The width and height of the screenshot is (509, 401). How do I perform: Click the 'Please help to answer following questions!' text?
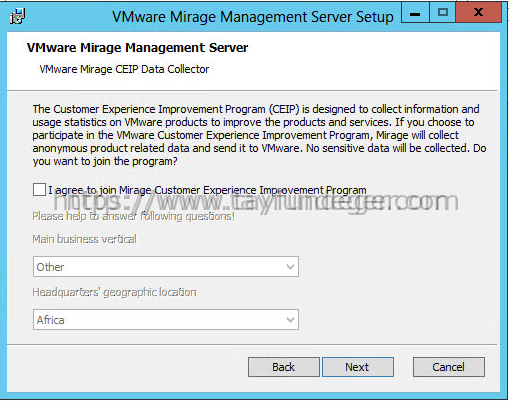pyautogui.click(x=133, y=216)
